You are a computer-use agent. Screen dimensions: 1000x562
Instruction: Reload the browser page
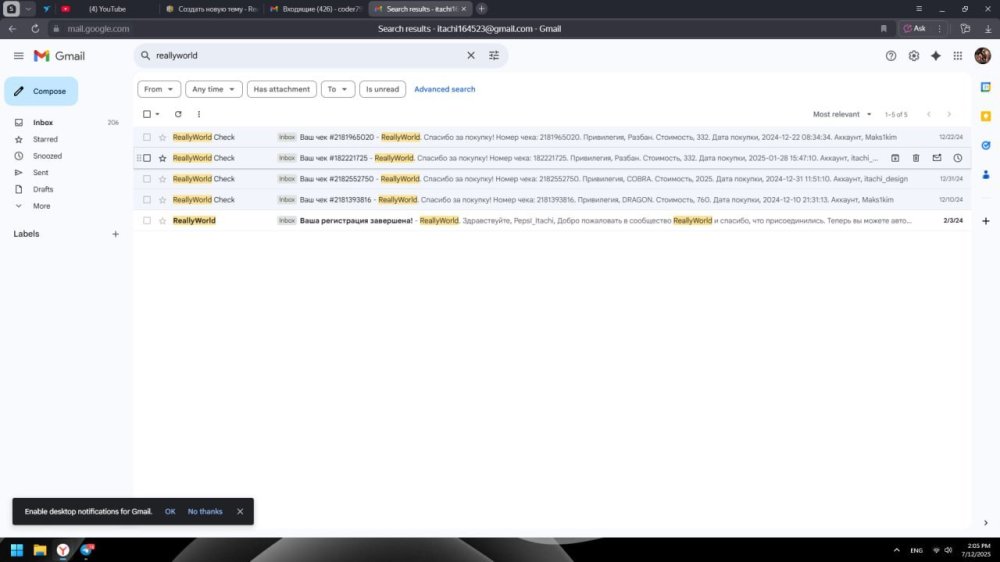(35, 29)
